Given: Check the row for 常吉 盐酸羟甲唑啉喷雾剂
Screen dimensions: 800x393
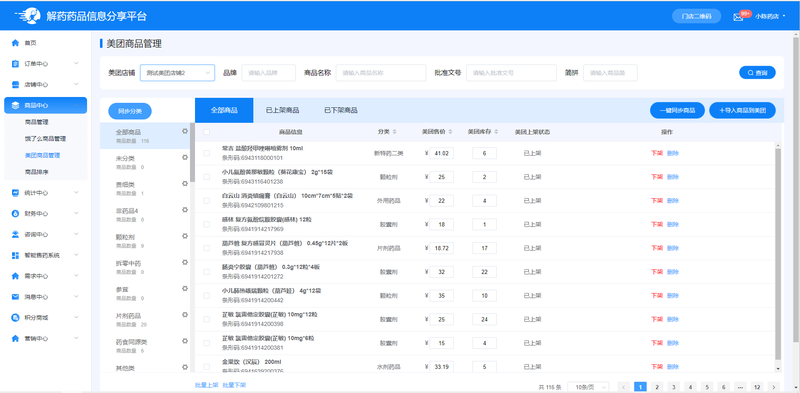Looking at the screenshot, I should click(x=207, y=153).
